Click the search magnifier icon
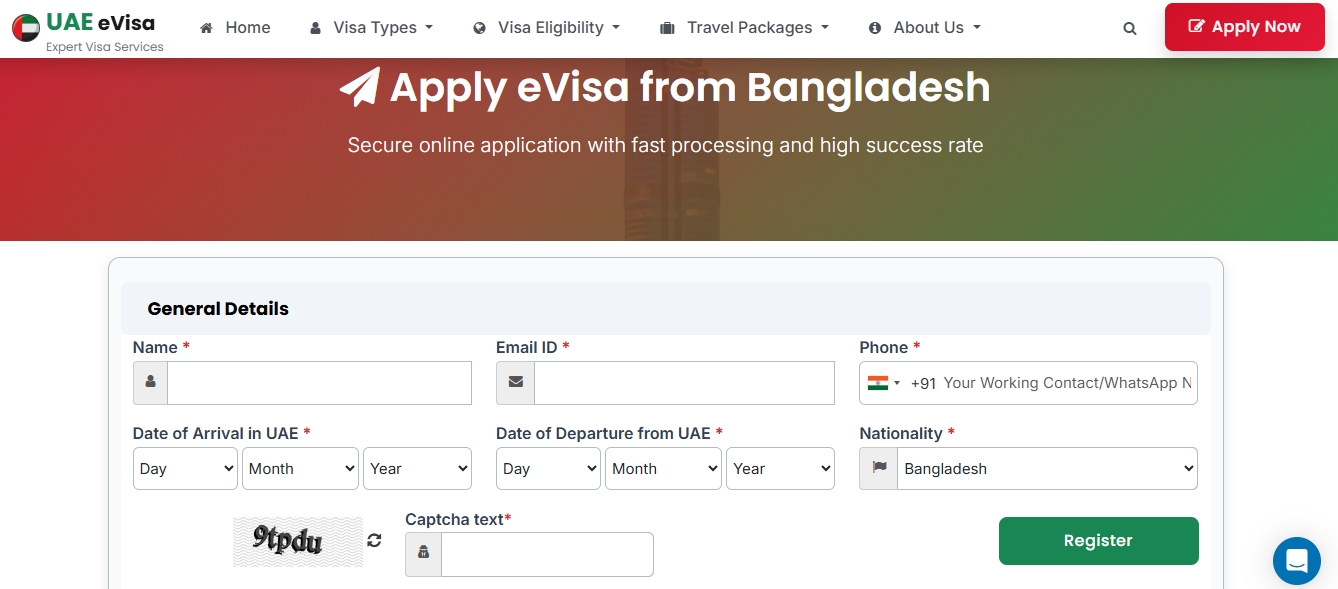 (1130, 29)
